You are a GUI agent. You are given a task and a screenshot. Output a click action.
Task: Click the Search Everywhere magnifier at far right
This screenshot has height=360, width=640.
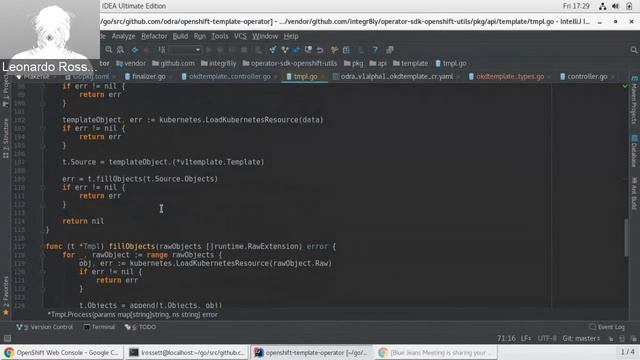point(633,50)
